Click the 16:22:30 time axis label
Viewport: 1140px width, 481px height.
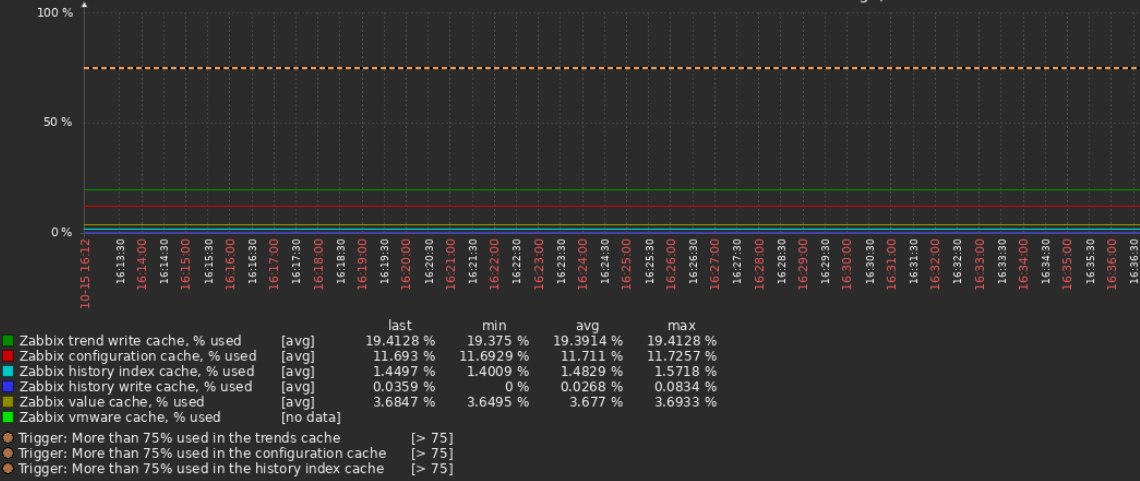click(516, 262)
